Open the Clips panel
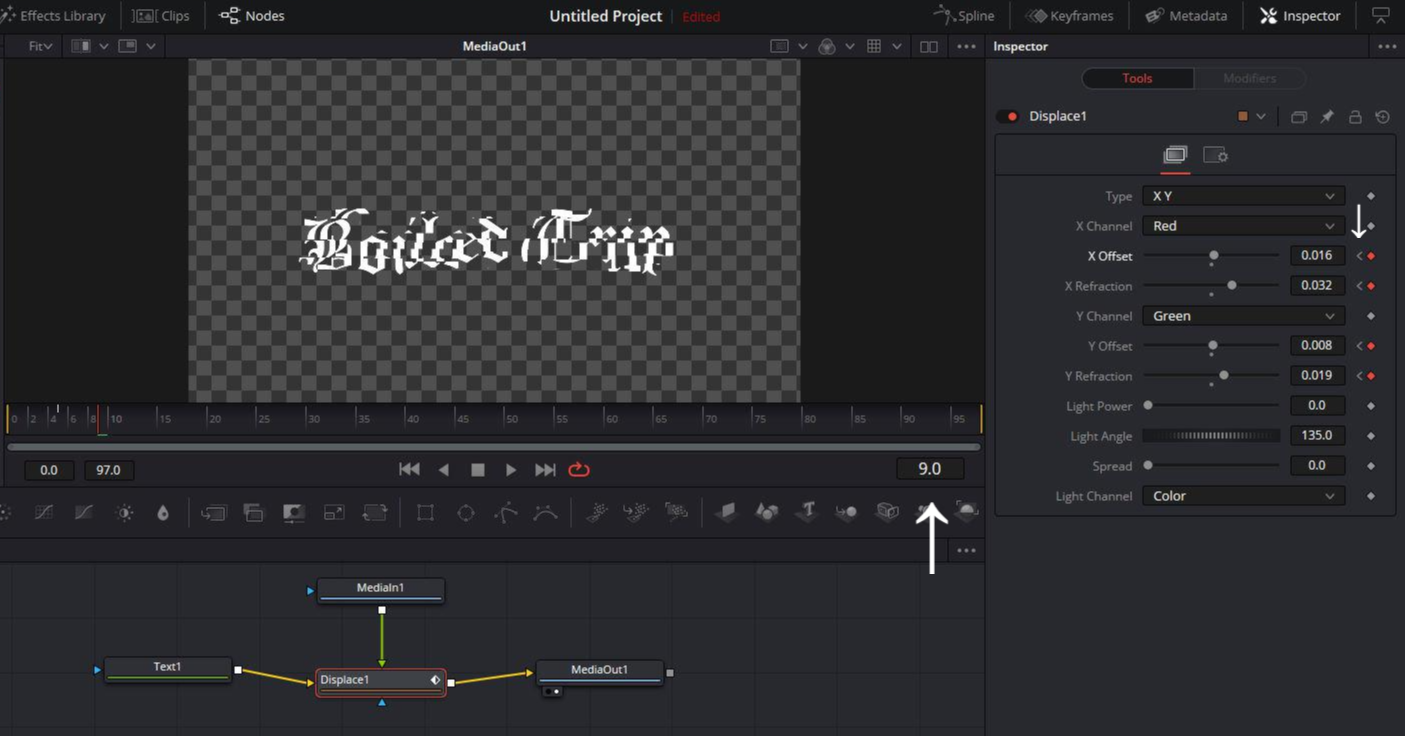This screenshot has height=736, width=1405. 161,16
